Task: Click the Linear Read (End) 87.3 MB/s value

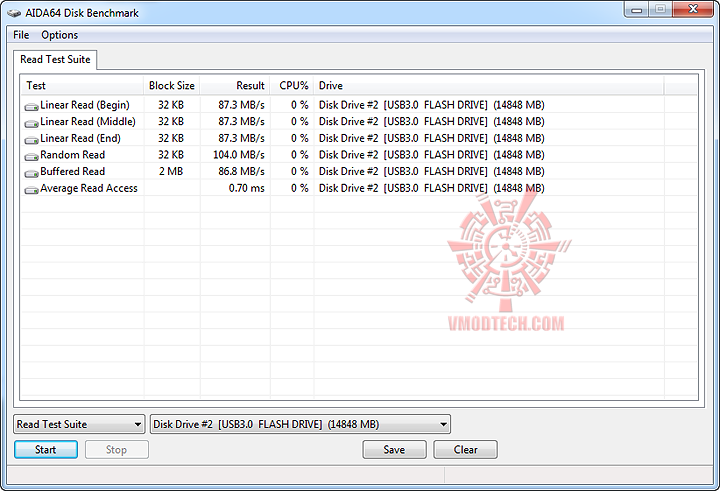Action: (242, 138)
